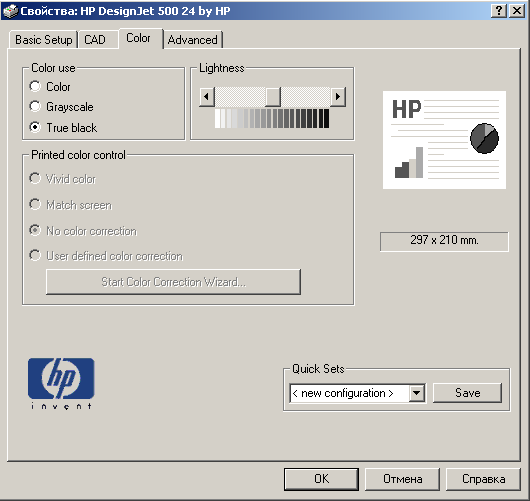Click the Отмена cancel button
530x501 pixels.
click(x=402, y=479)
